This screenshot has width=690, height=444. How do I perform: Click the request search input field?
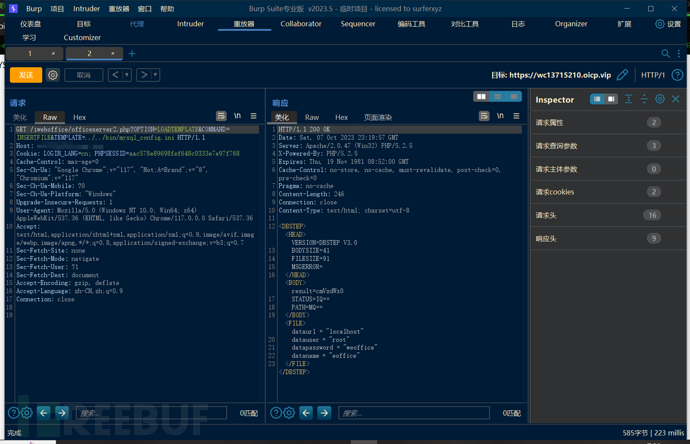tap(150, 412)
